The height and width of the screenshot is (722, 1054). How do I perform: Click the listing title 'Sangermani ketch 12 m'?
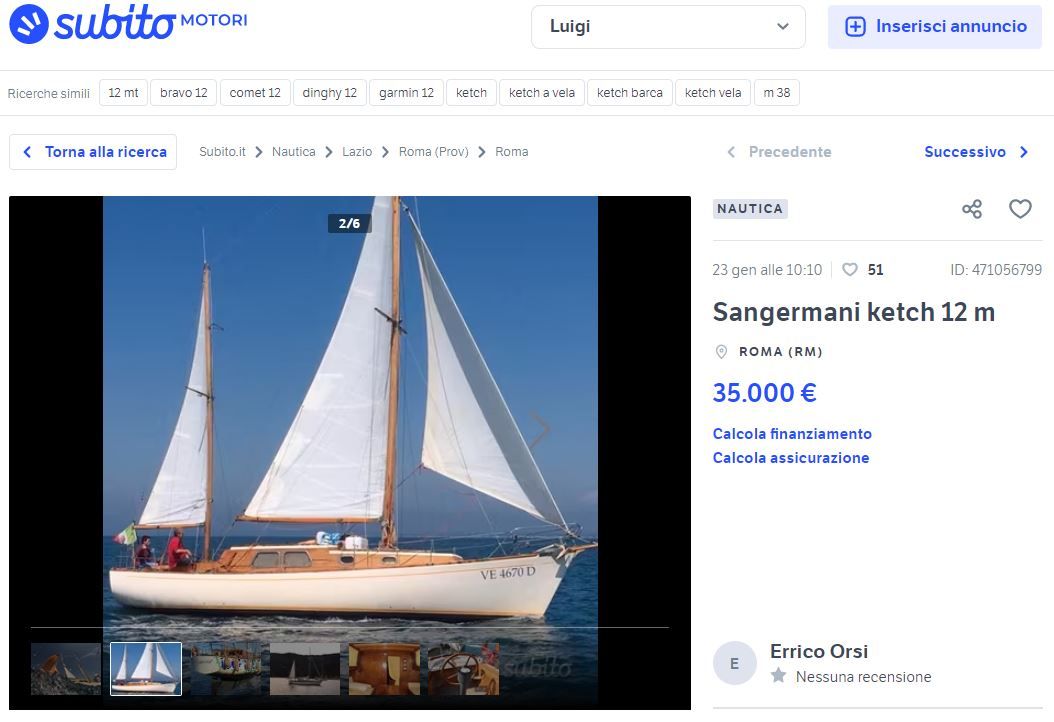(854, 312)
